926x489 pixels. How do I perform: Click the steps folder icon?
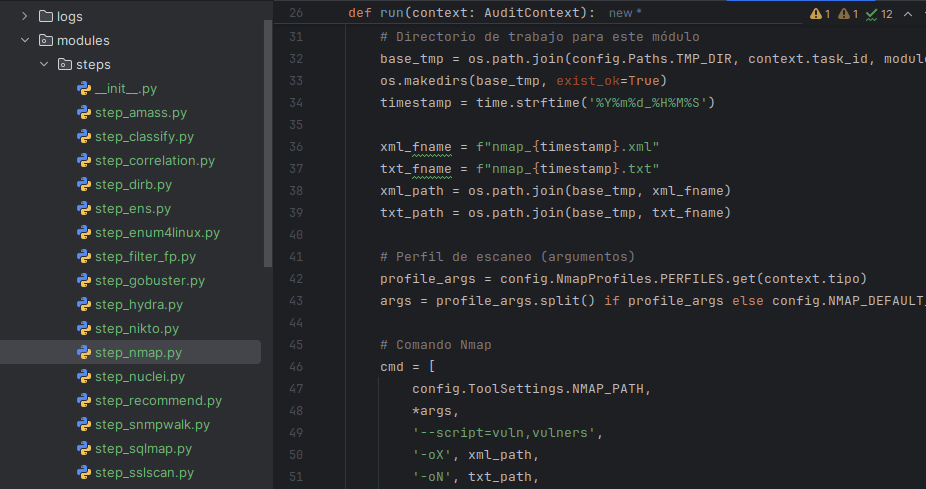pyautogui.click(x=65, y=64)
